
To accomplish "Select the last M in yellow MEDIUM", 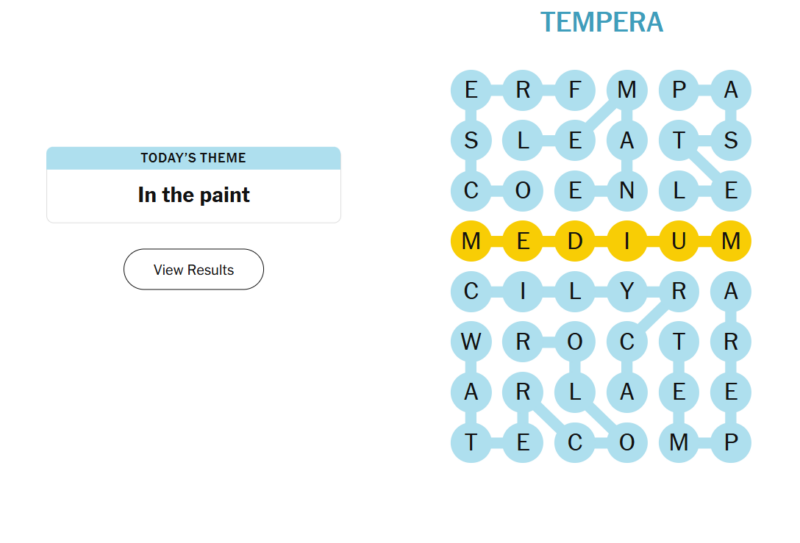I will coord(730,241).
